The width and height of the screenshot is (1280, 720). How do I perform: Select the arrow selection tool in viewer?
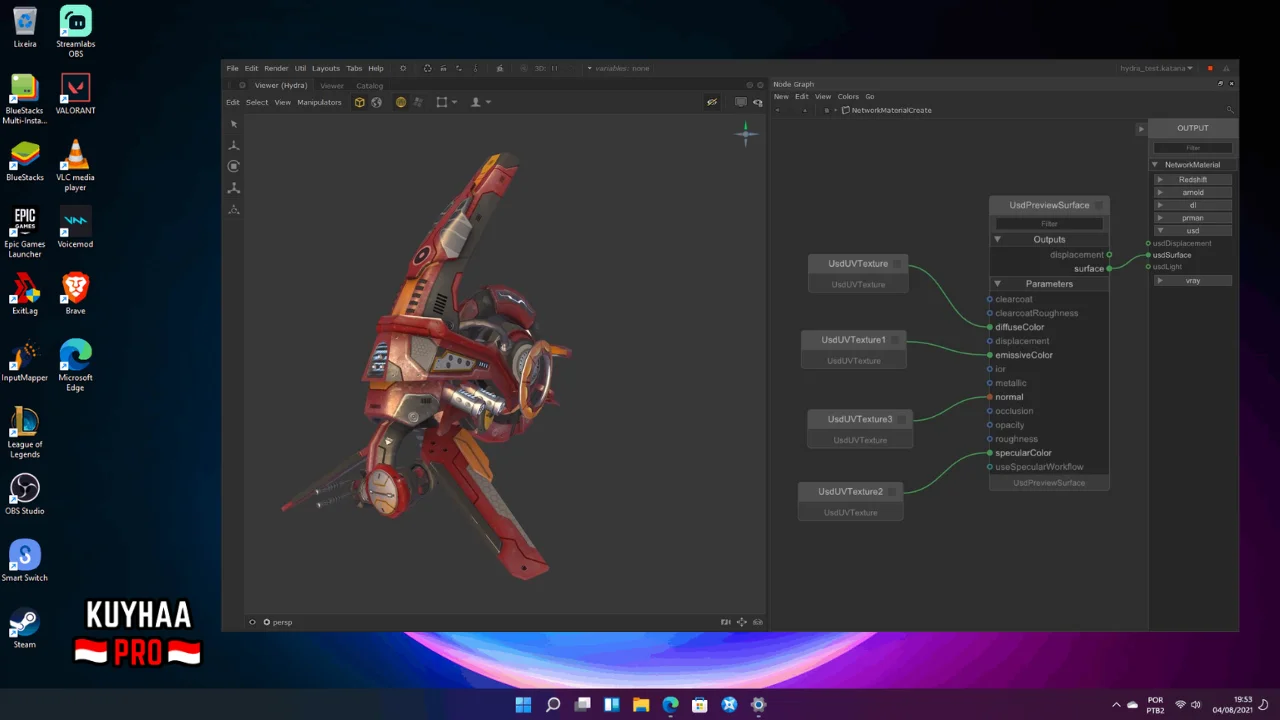click(x=234, y=124)
